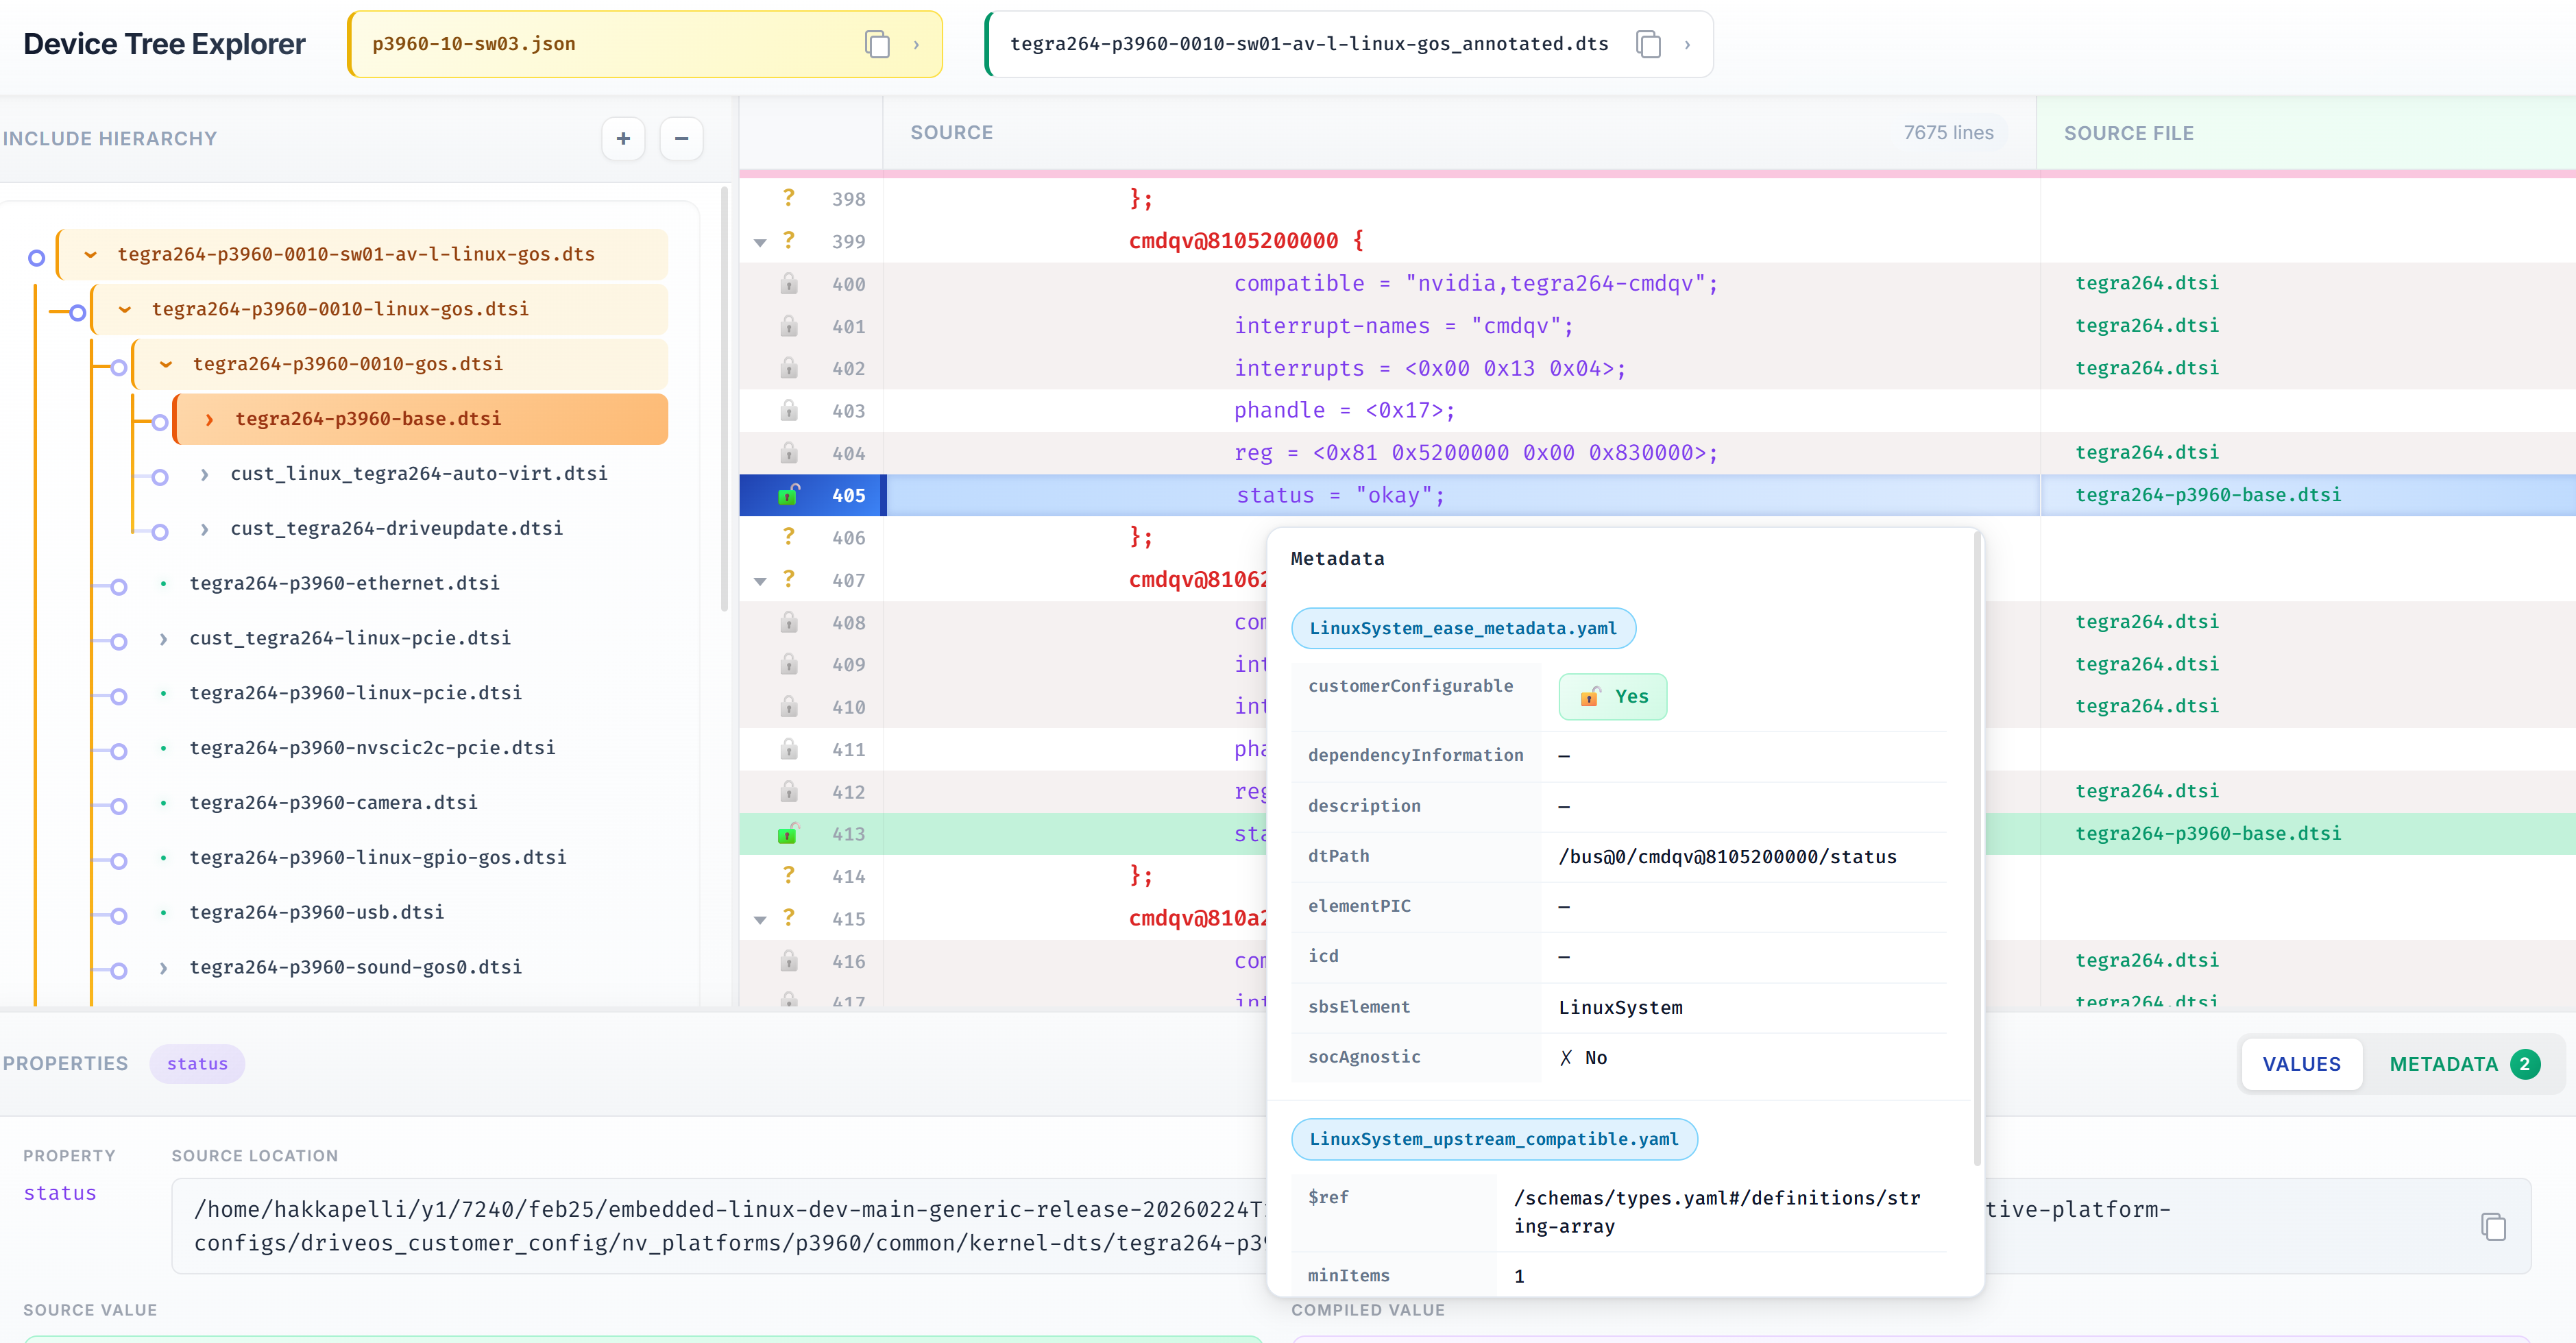Click the lock icon on line 411
Viewport: 2576px width, 1343px height.
[789, 749]
